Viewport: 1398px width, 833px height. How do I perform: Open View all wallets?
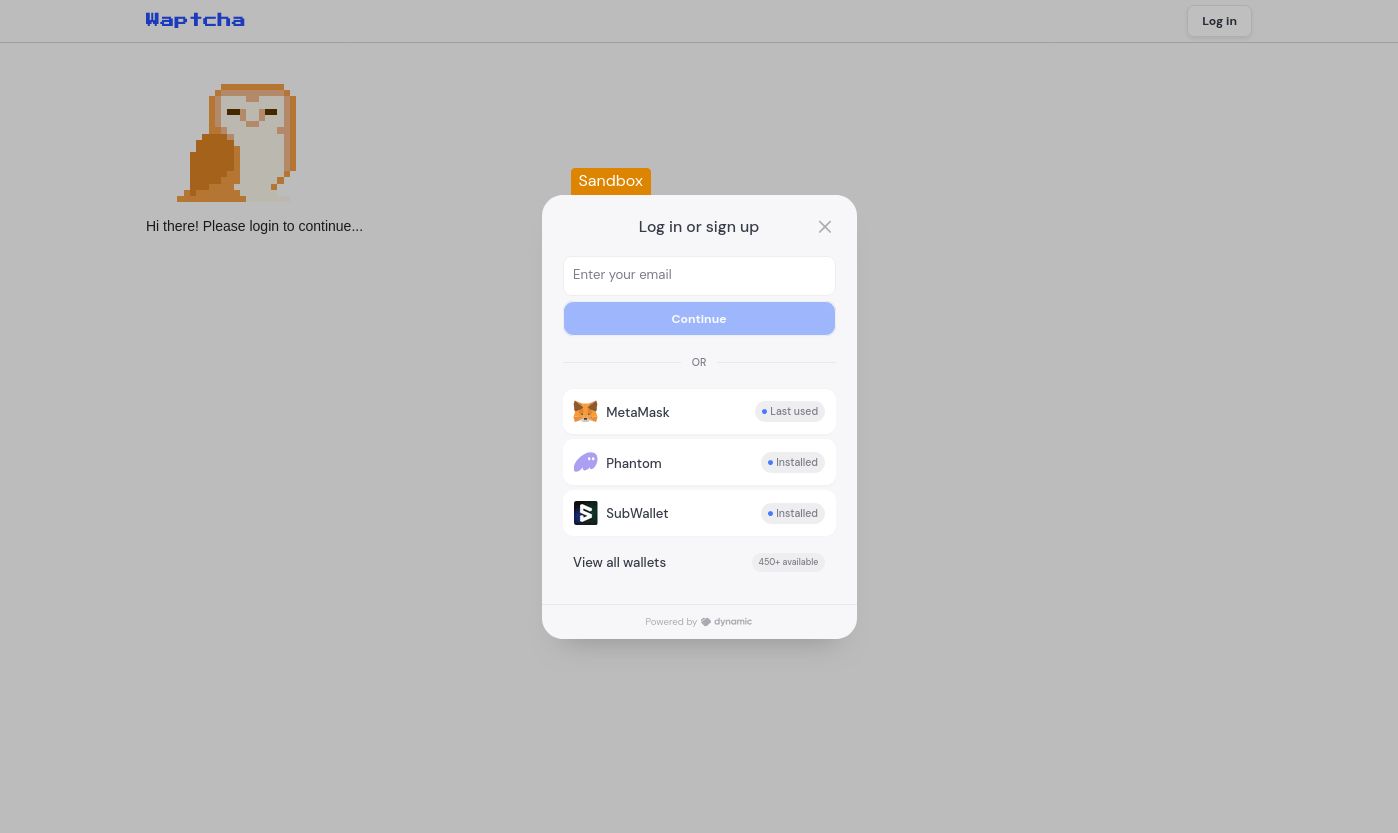coord(699,562)
